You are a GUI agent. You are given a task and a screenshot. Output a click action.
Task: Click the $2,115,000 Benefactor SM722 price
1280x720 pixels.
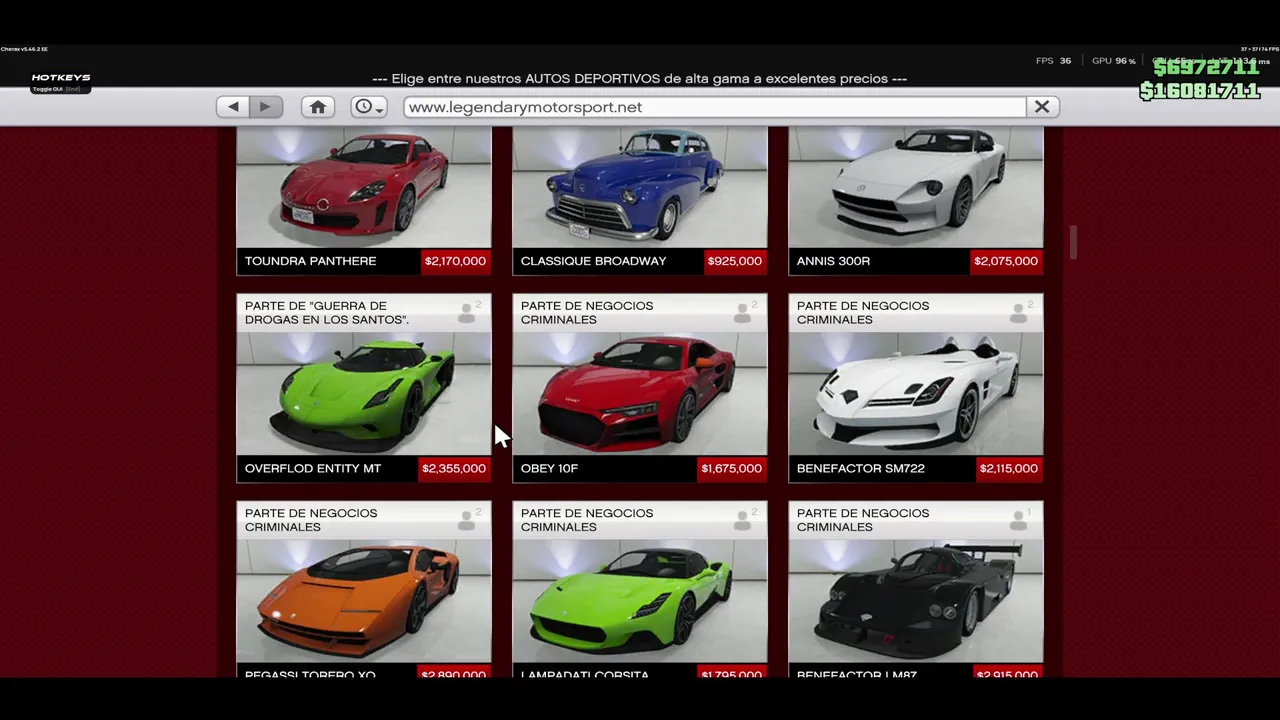pyautogui.click(x=1008, y=468)
